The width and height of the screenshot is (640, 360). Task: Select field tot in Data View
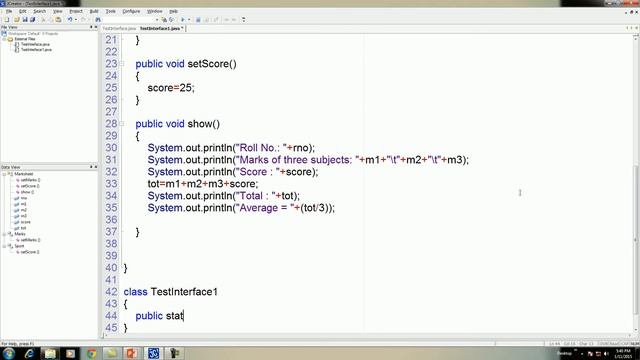[x=23, y=228]
